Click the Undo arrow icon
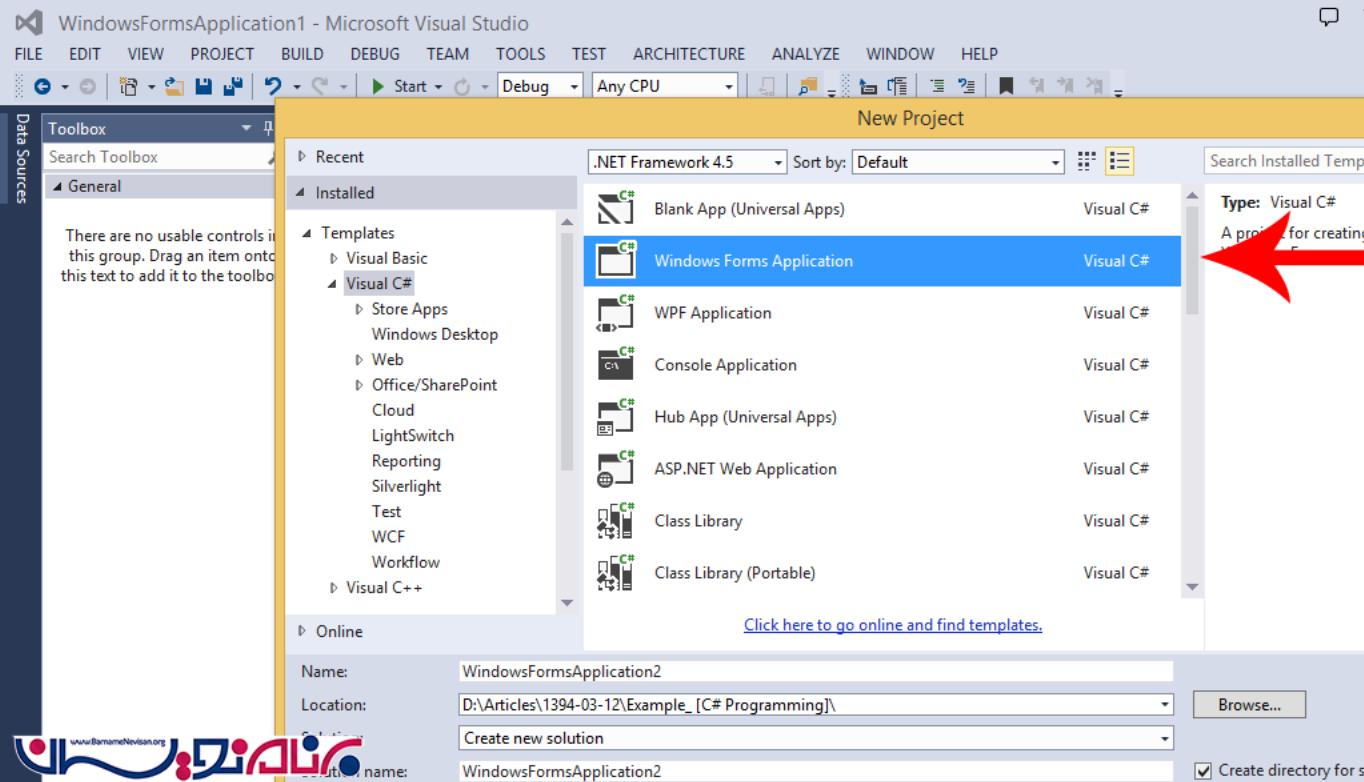This screenshot has height=782, width=1364. click(273, 87)
